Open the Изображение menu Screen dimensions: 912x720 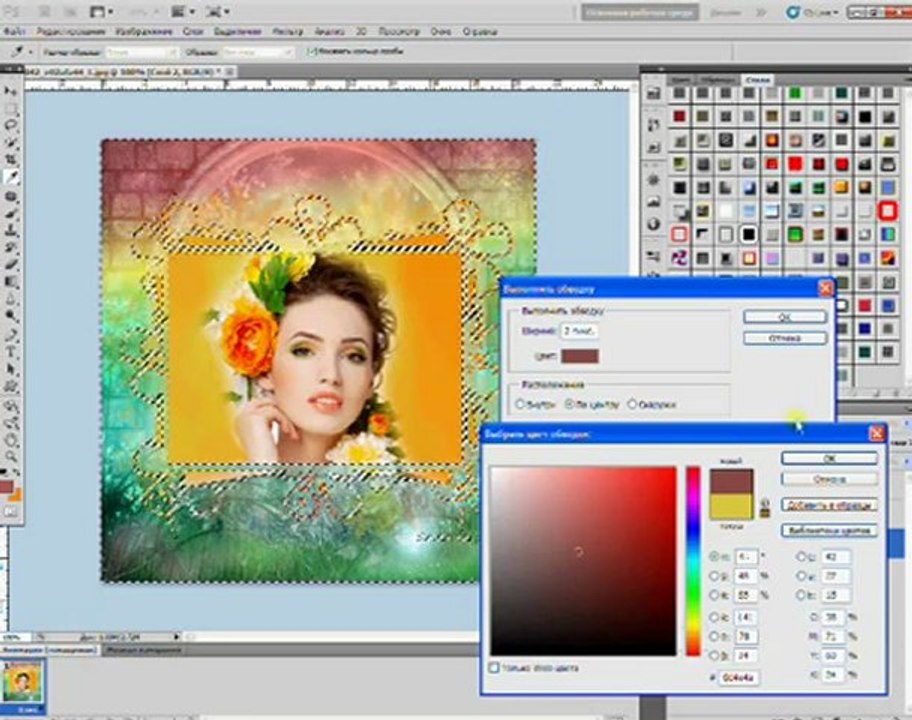[x=144, y=31]
